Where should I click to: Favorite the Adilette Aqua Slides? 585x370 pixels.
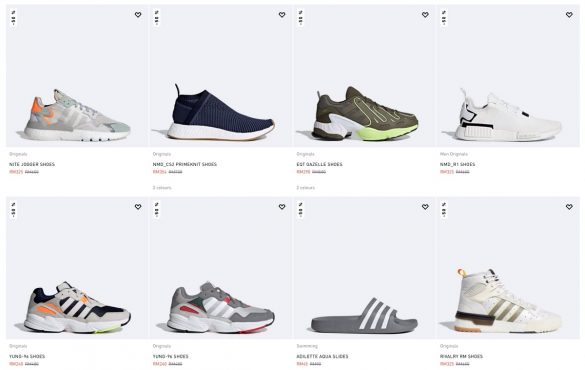(425, 207)
